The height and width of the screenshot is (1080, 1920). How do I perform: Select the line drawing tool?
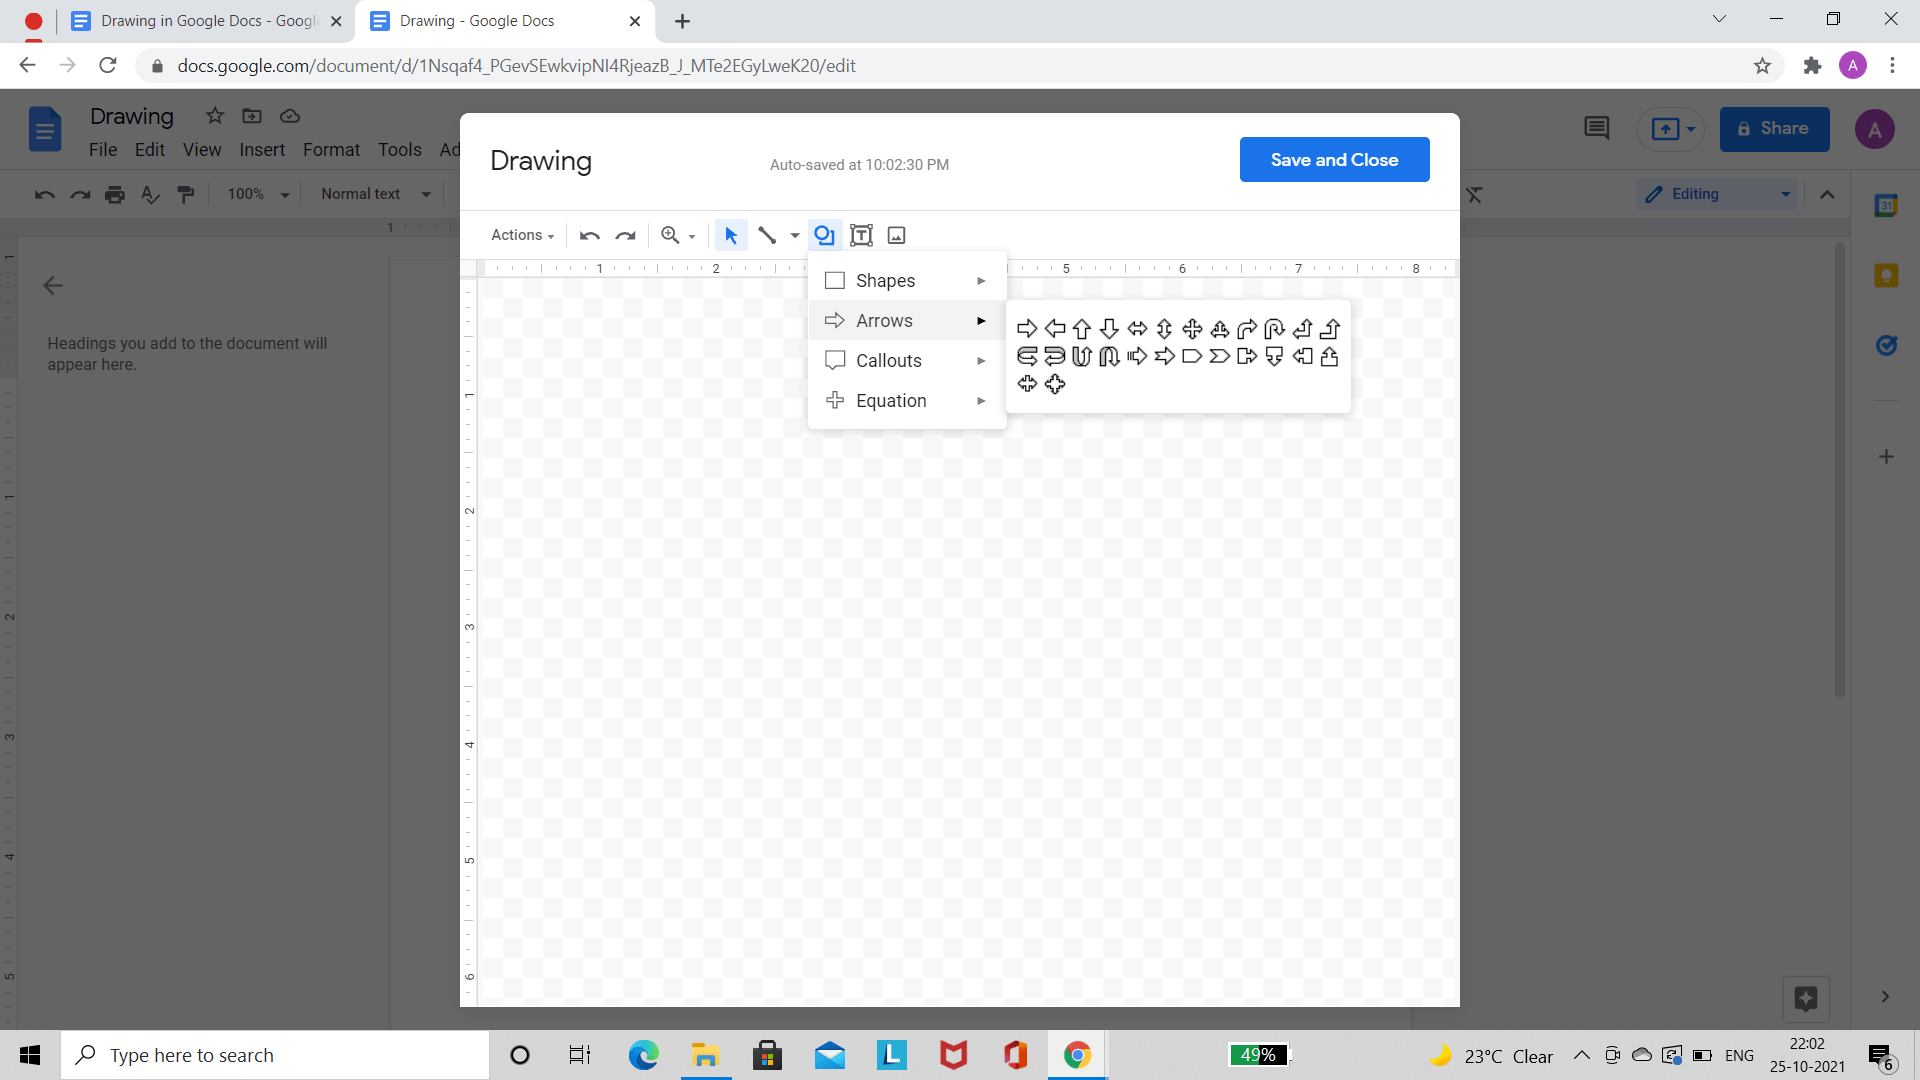(x=767, y=235)
